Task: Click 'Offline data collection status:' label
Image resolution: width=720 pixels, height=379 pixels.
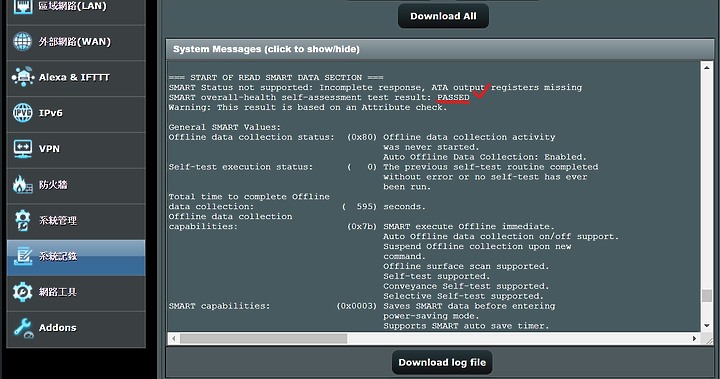Action: point(252,137)
